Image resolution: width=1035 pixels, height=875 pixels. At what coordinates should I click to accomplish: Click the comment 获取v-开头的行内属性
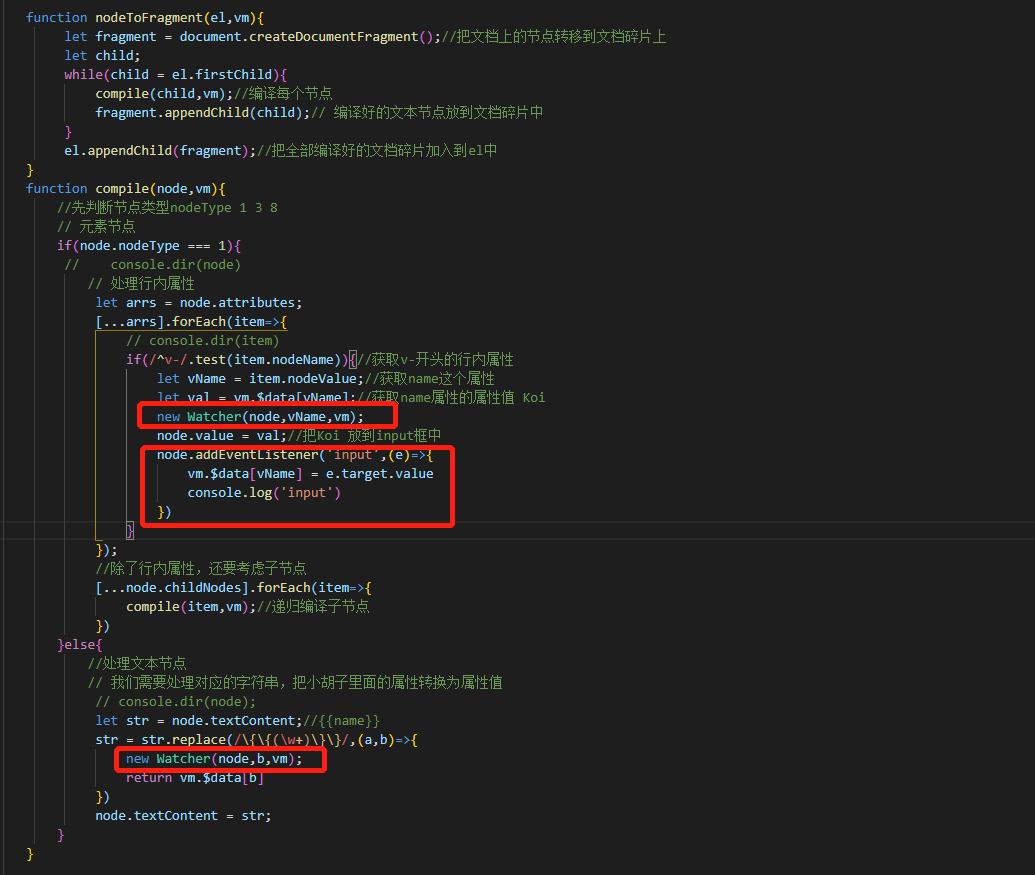coord(435,360)
